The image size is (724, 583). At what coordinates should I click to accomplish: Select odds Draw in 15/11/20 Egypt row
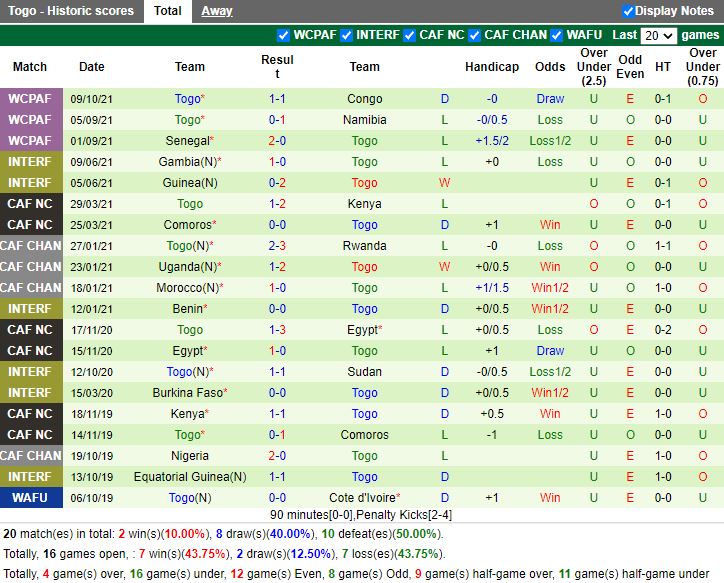point(550,351)
